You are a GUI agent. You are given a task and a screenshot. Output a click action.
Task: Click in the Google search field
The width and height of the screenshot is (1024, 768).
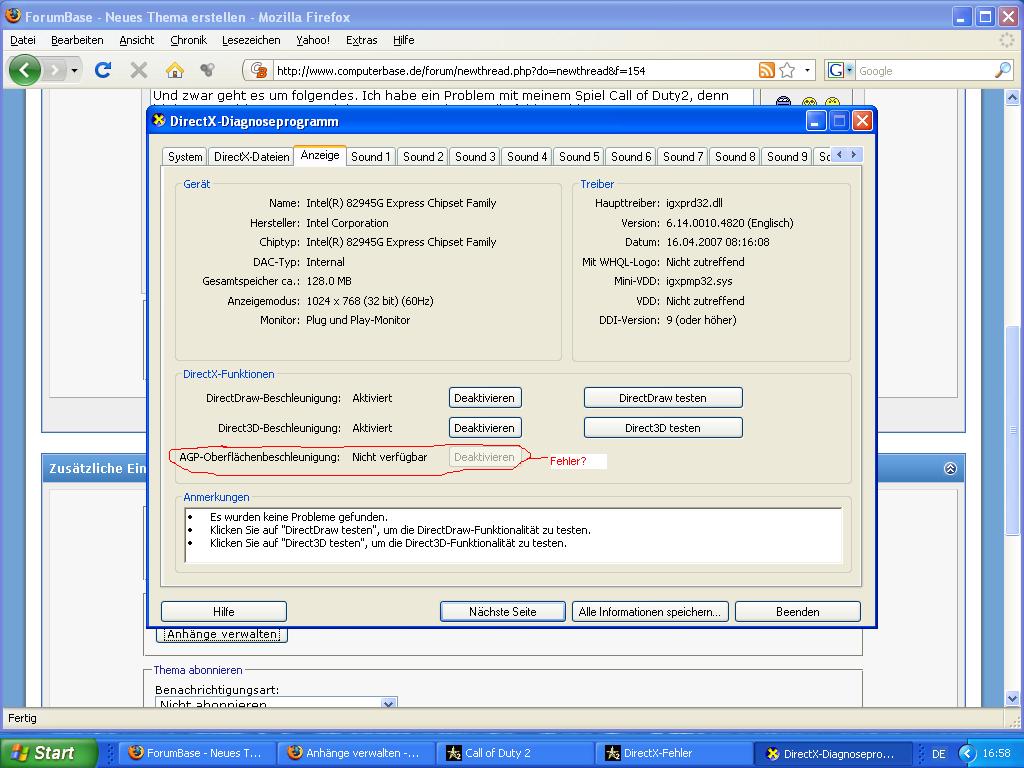coord(923,71)
